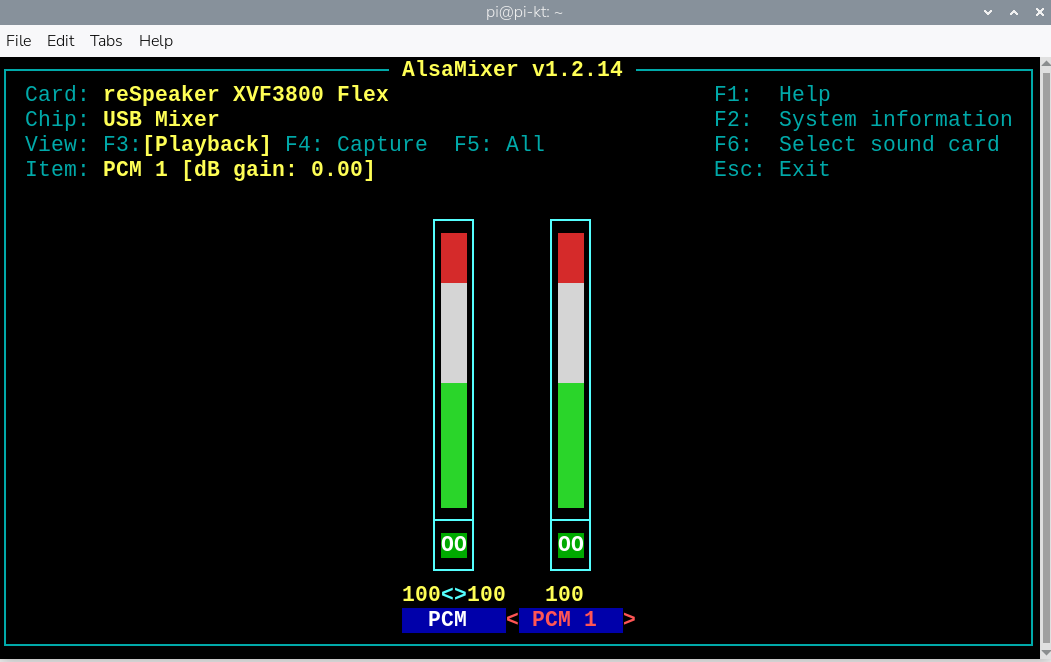The width and height of the screenshot is (1051, 662).
Task: Open the File menu
Action: 19,41
